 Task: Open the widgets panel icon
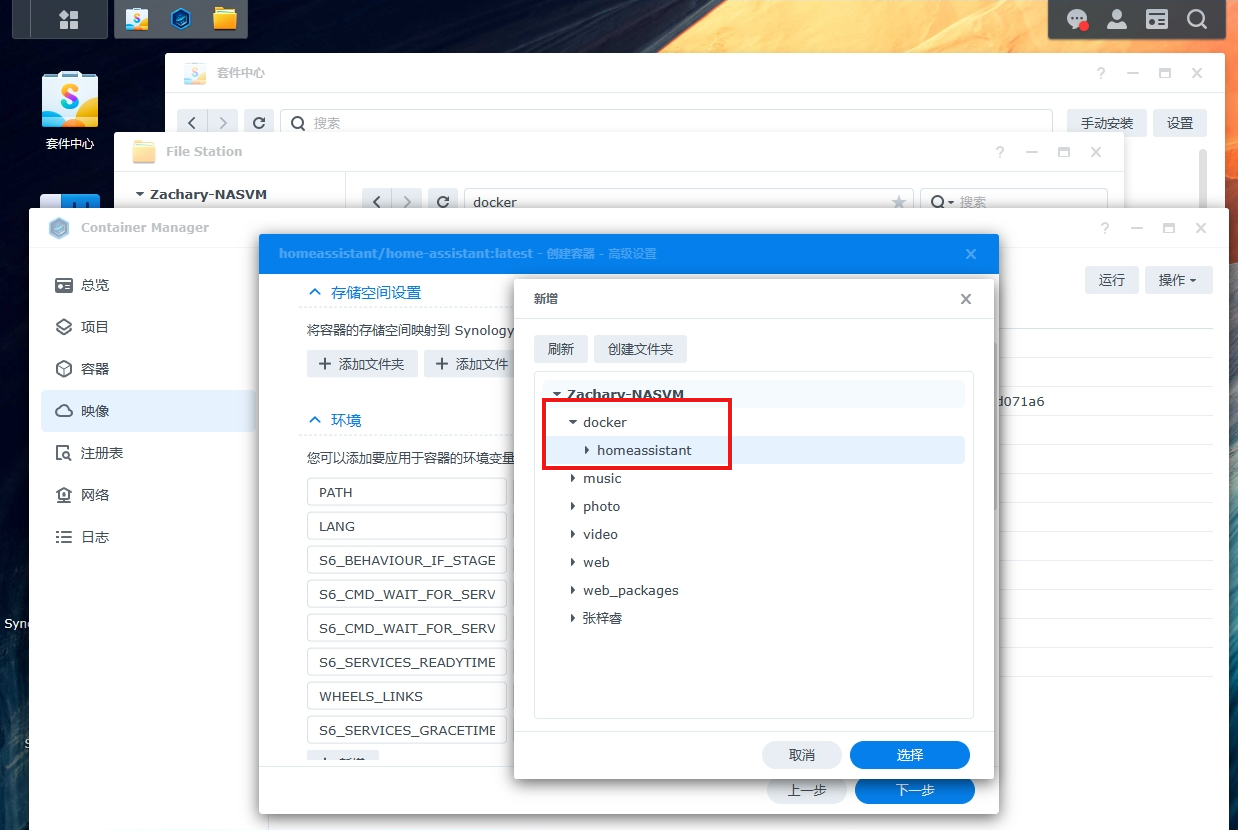pos(1157,19)
